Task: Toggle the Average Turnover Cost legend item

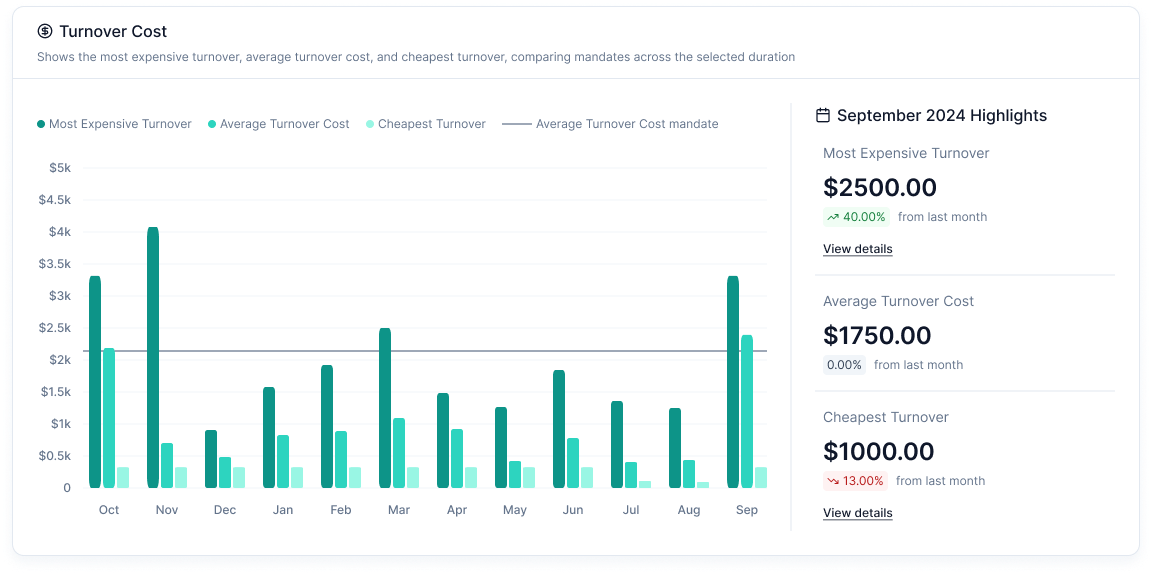Action: pos(278,124)
